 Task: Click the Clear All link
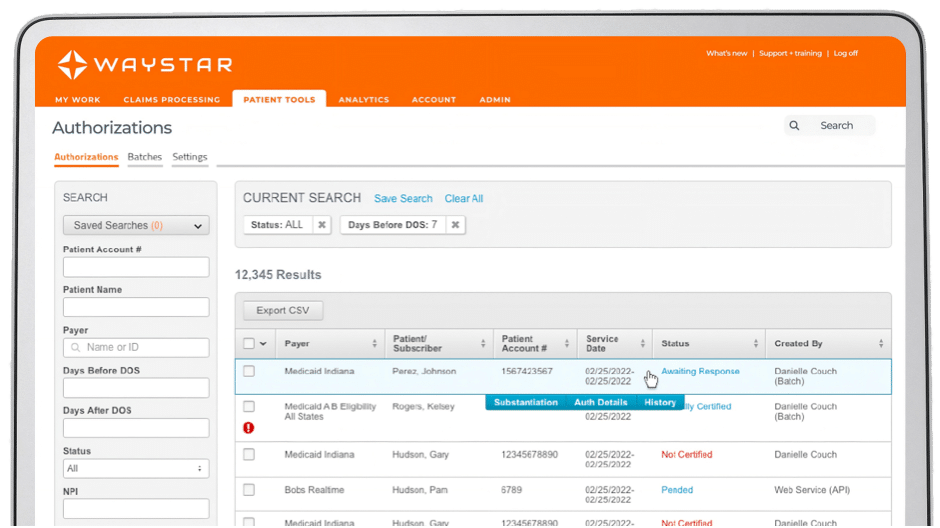tap(464, 198)
